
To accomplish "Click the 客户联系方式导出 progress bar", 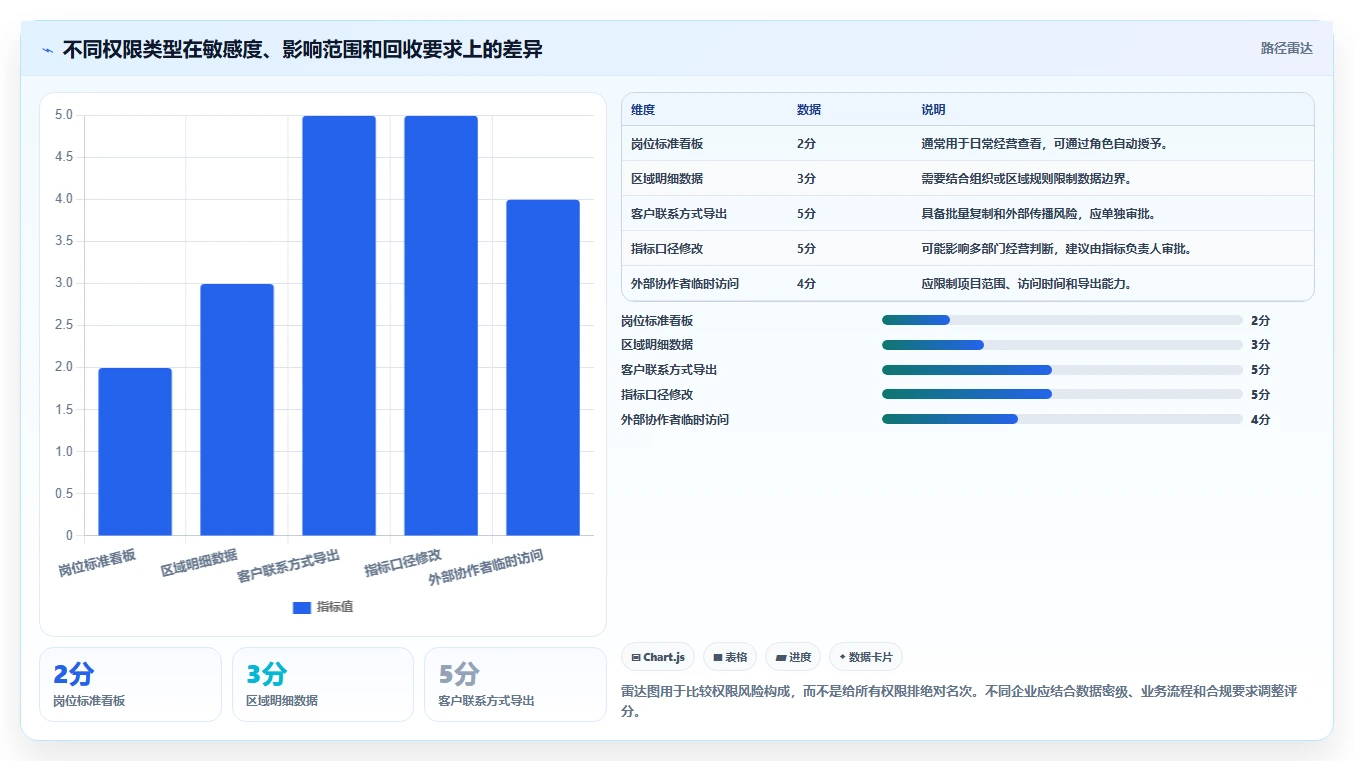I will click(1062, 370).
